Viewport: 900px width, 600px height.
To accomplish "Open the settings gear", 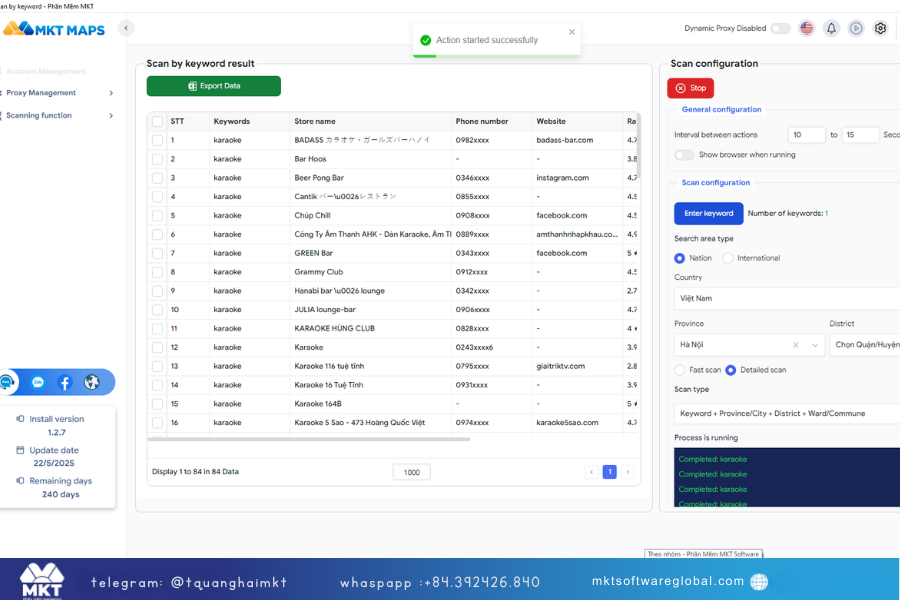I will coord(880,28).
